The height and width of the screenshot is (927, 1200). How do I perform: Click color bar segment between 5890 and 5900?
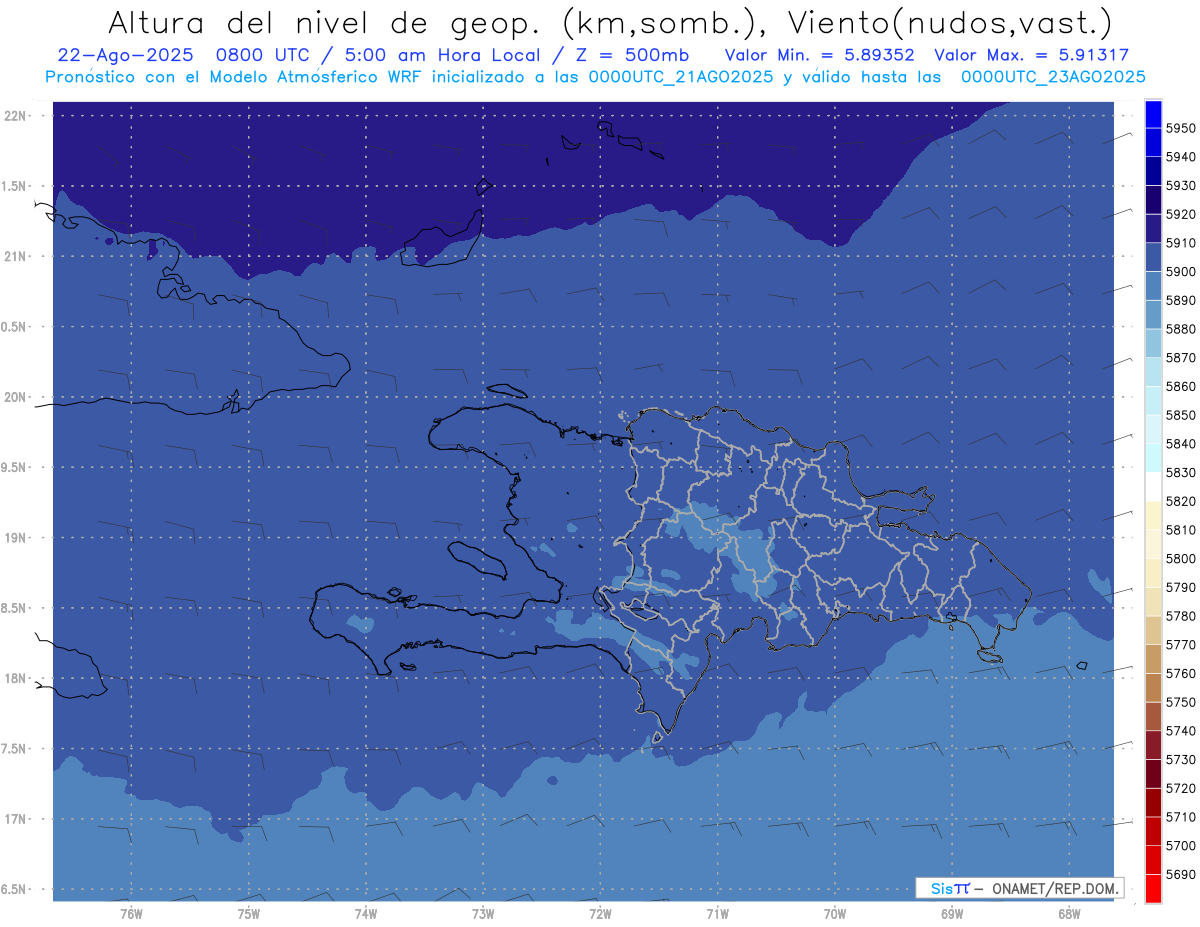click(x=1153, y=286)
